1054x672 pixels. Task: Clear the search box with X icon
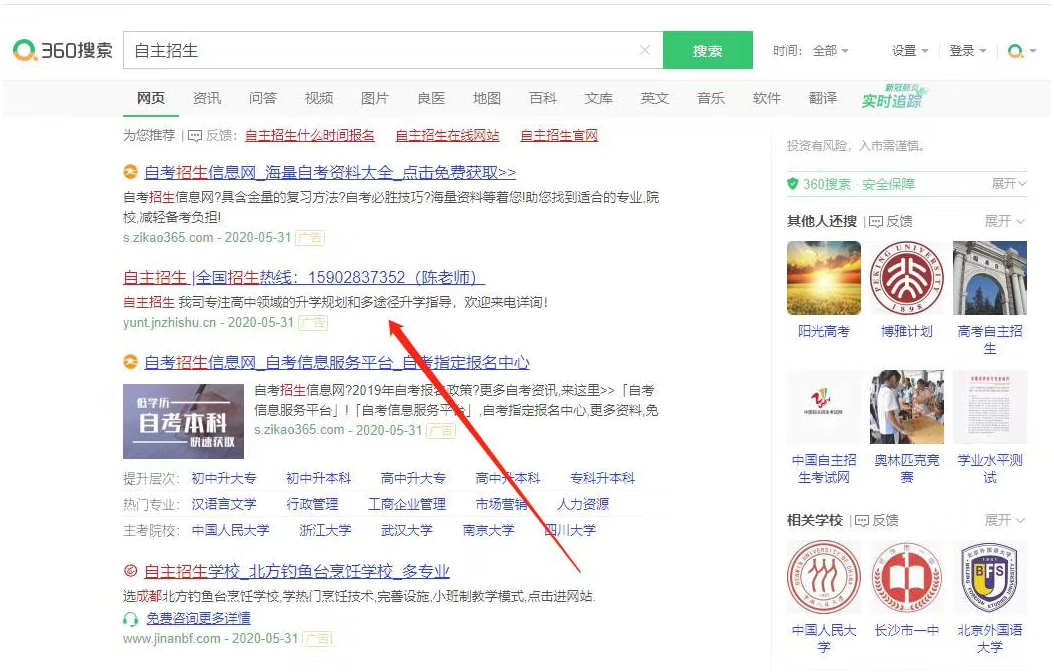tap(645, 50)
